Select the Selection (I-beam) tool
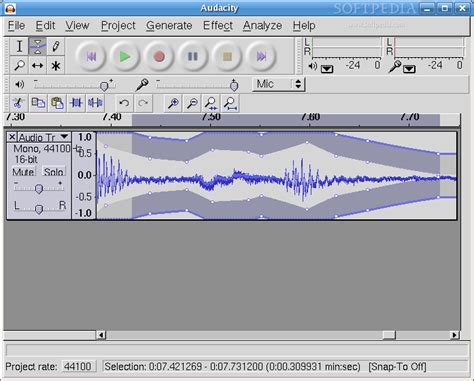This screenshot has width=474, height=381. [x=19, y=47]
